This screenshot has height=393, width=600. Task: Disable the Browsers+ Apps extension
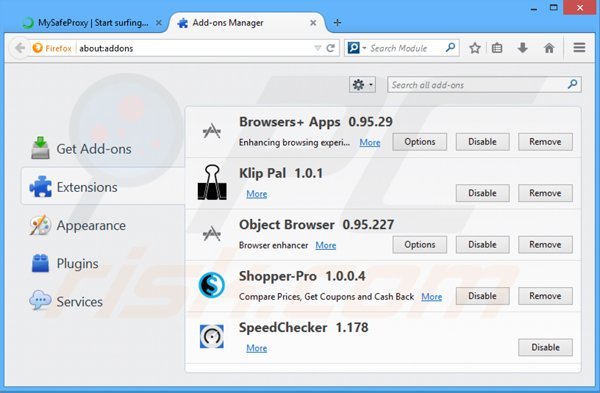coord(483,142)
